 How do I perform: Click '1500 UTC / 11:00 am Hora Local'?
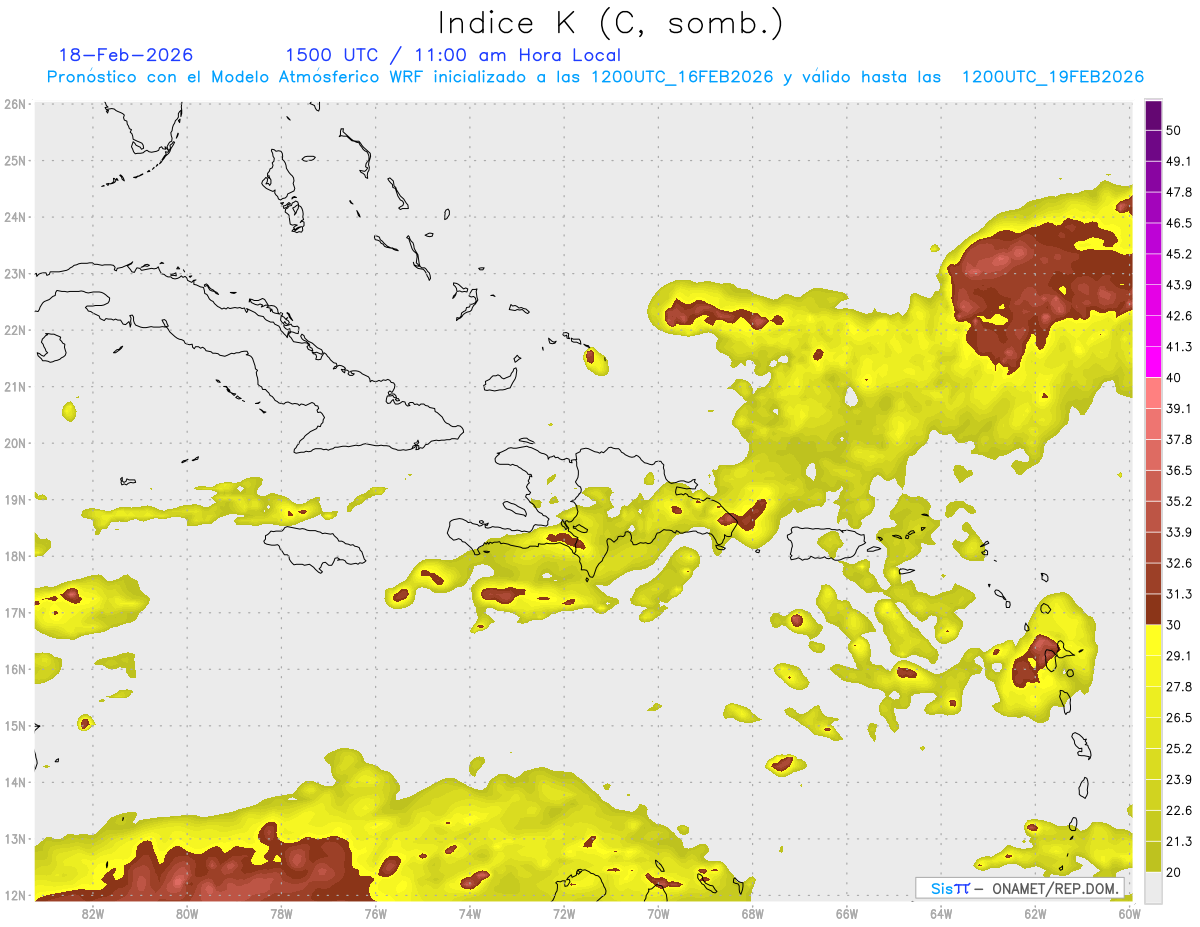(453, 55)
